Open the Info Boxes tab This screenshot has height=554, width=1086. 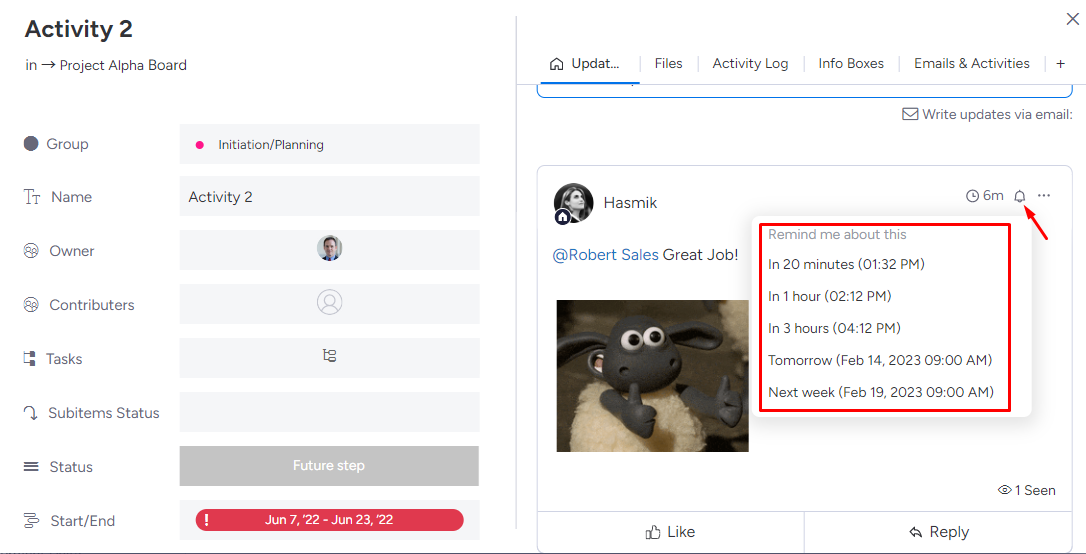(x=851, y=64)
